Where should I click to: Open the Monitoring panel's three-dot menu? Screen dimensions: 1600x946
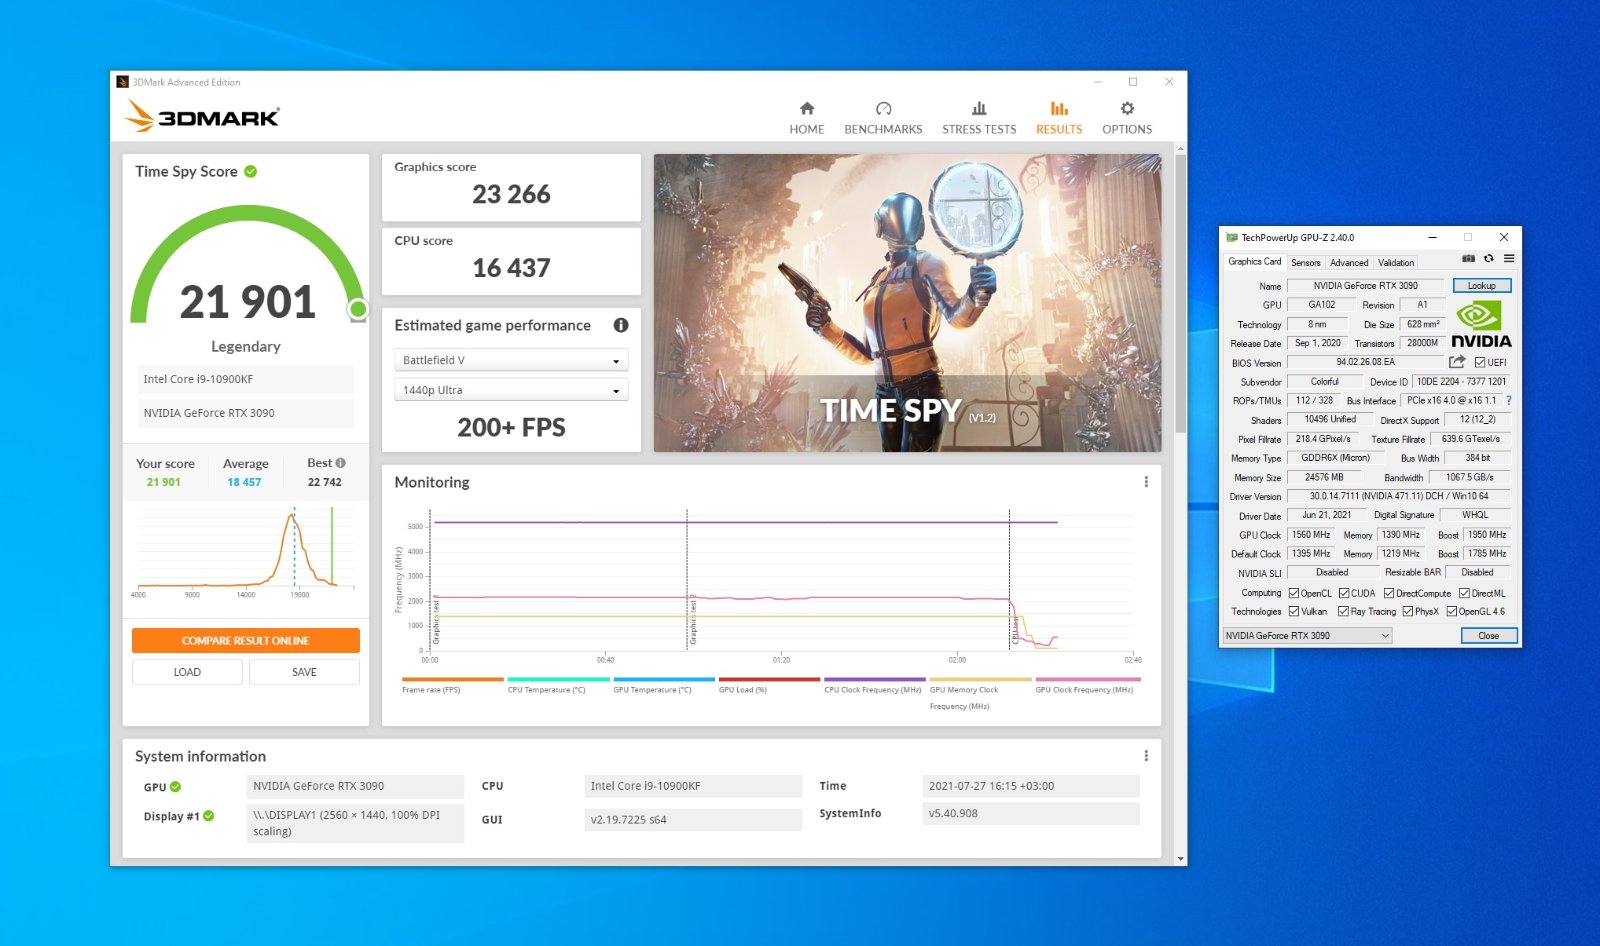pos(1146,482)
